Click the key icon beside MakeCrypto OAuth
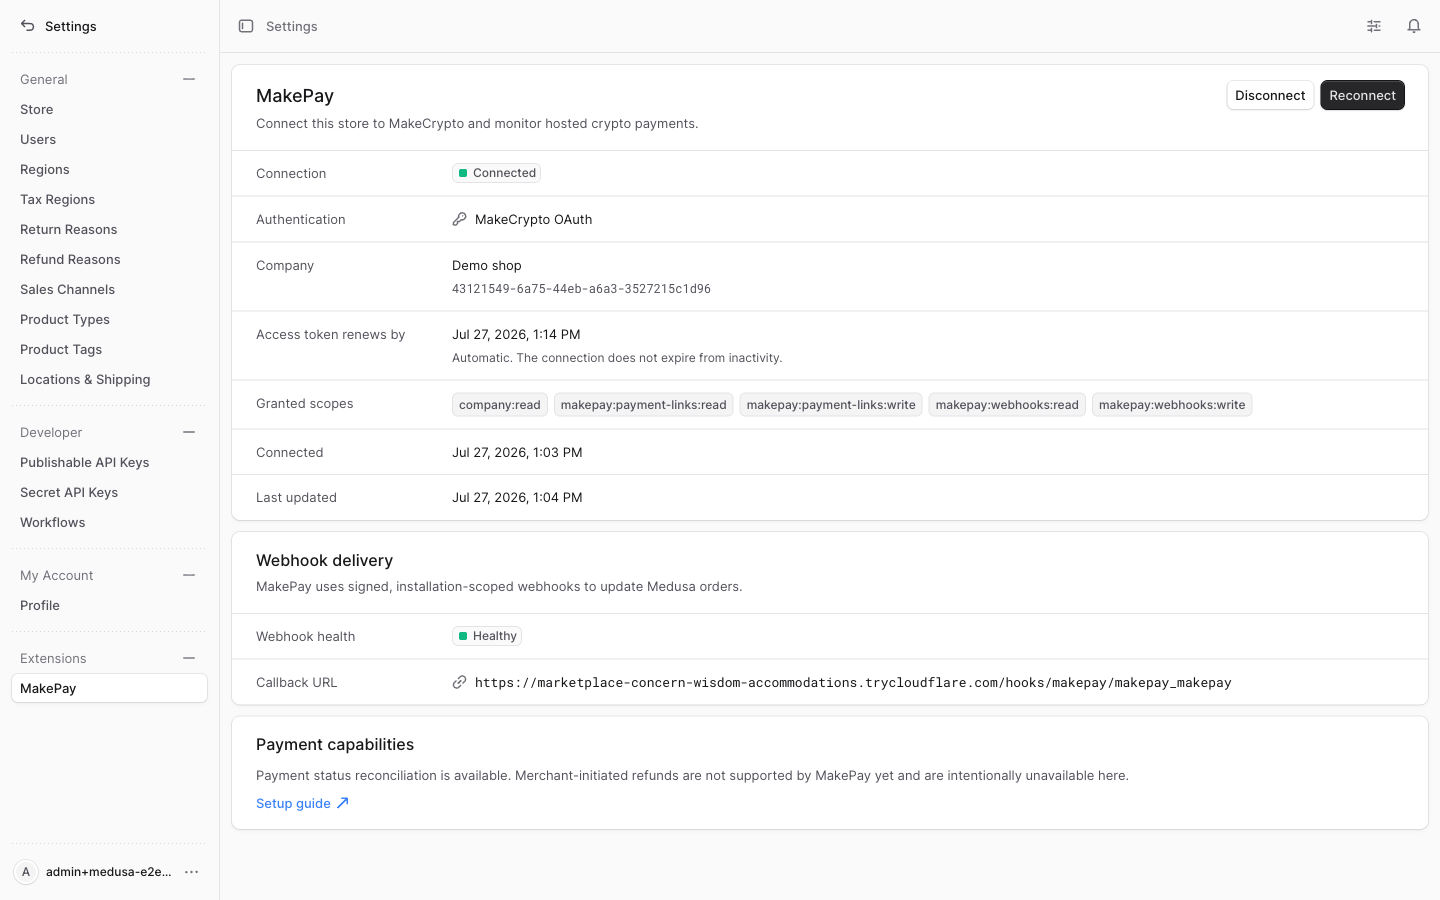This screenshot has height=900, width=1440. tap(460, 219)
